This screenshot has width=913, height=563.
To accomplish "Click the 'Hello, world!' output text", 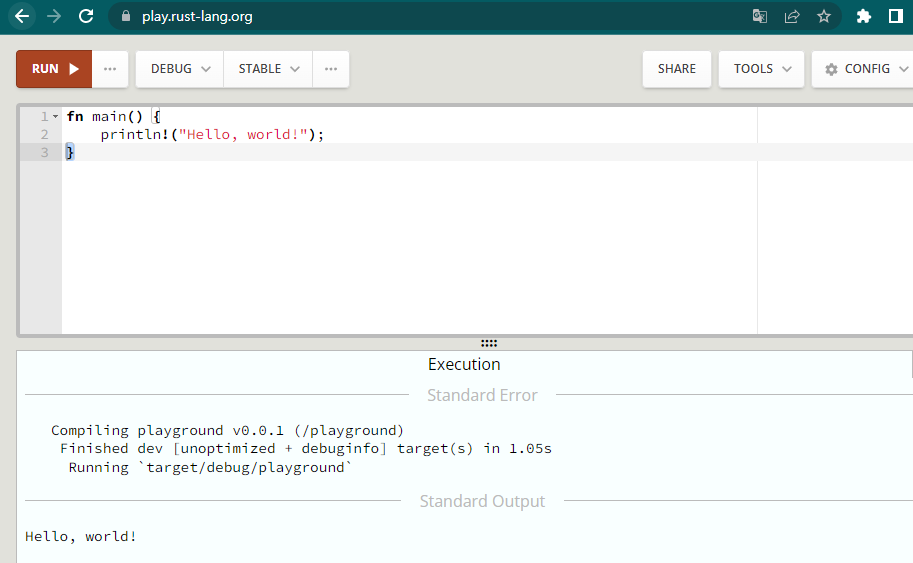I will point(81,536).
